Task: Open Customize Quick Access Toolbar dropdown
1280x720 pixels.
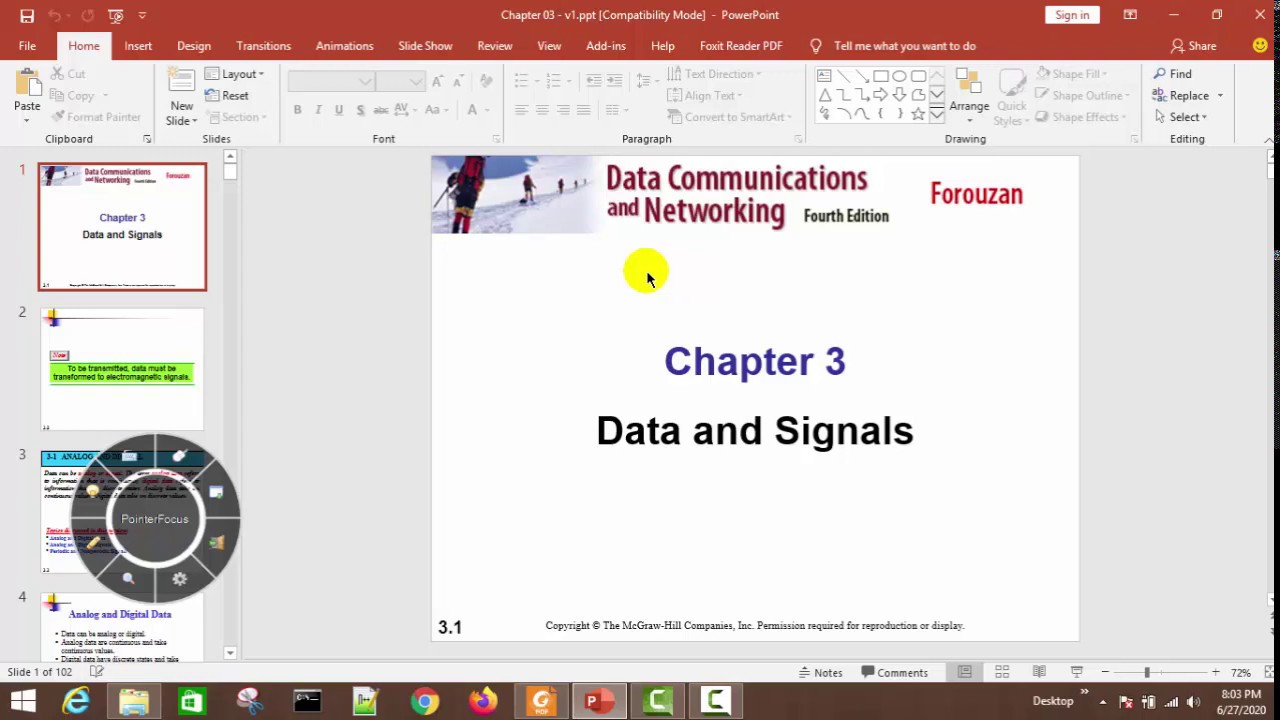Action: pos(142,15)
